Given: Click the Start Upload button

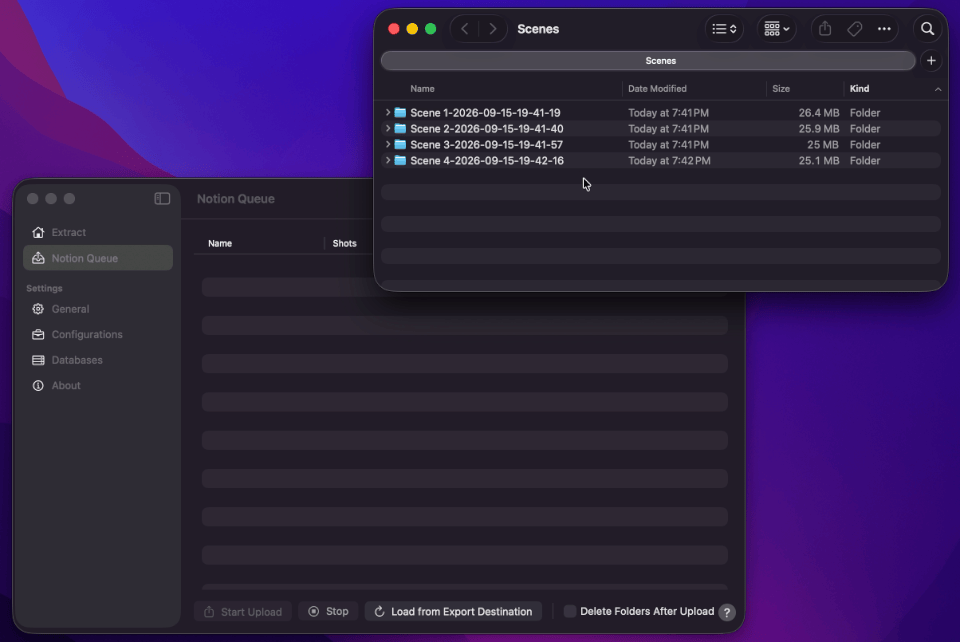Looking at the screenshot, I should pyautogui.click(x=243, y=611).
